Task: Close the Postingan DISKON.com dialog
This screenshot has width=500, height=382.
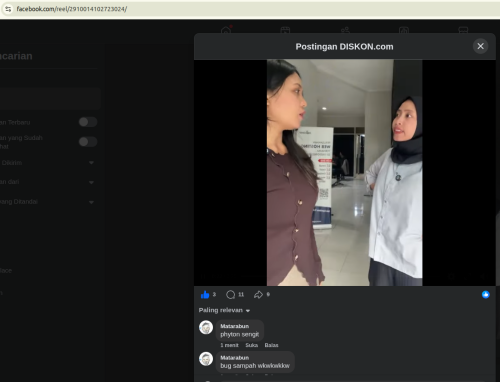Action: (x=480, y=46)
